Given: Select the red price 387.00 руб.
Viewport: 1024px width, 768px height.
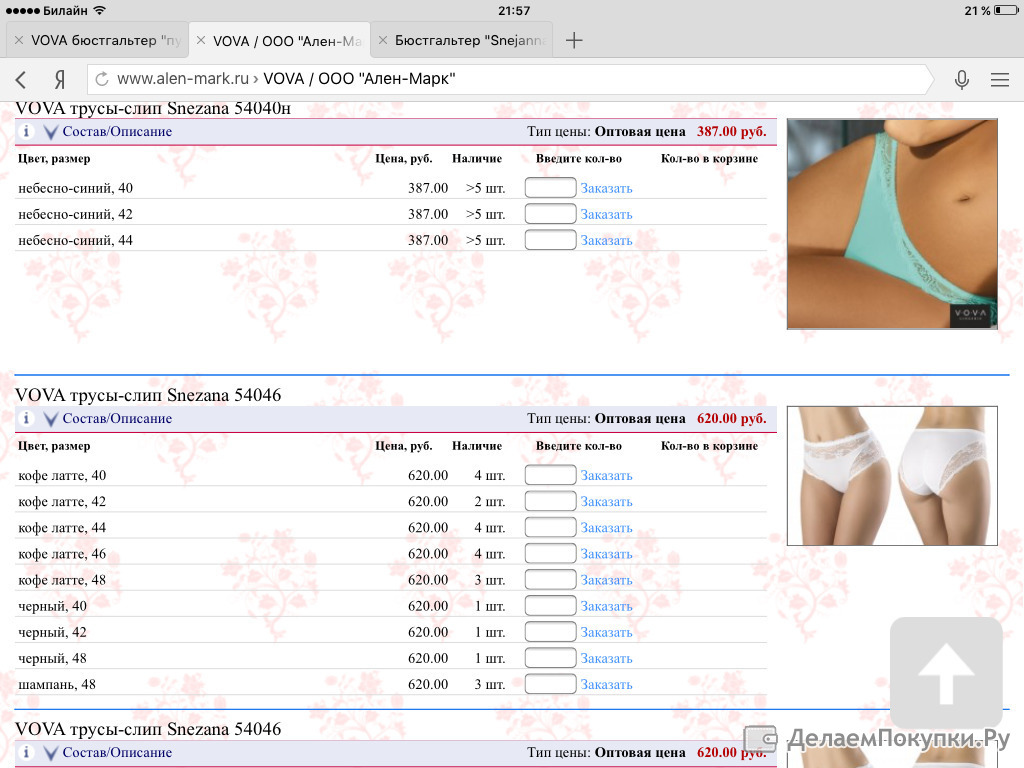Looking at the screenshot, I should 731,131.
